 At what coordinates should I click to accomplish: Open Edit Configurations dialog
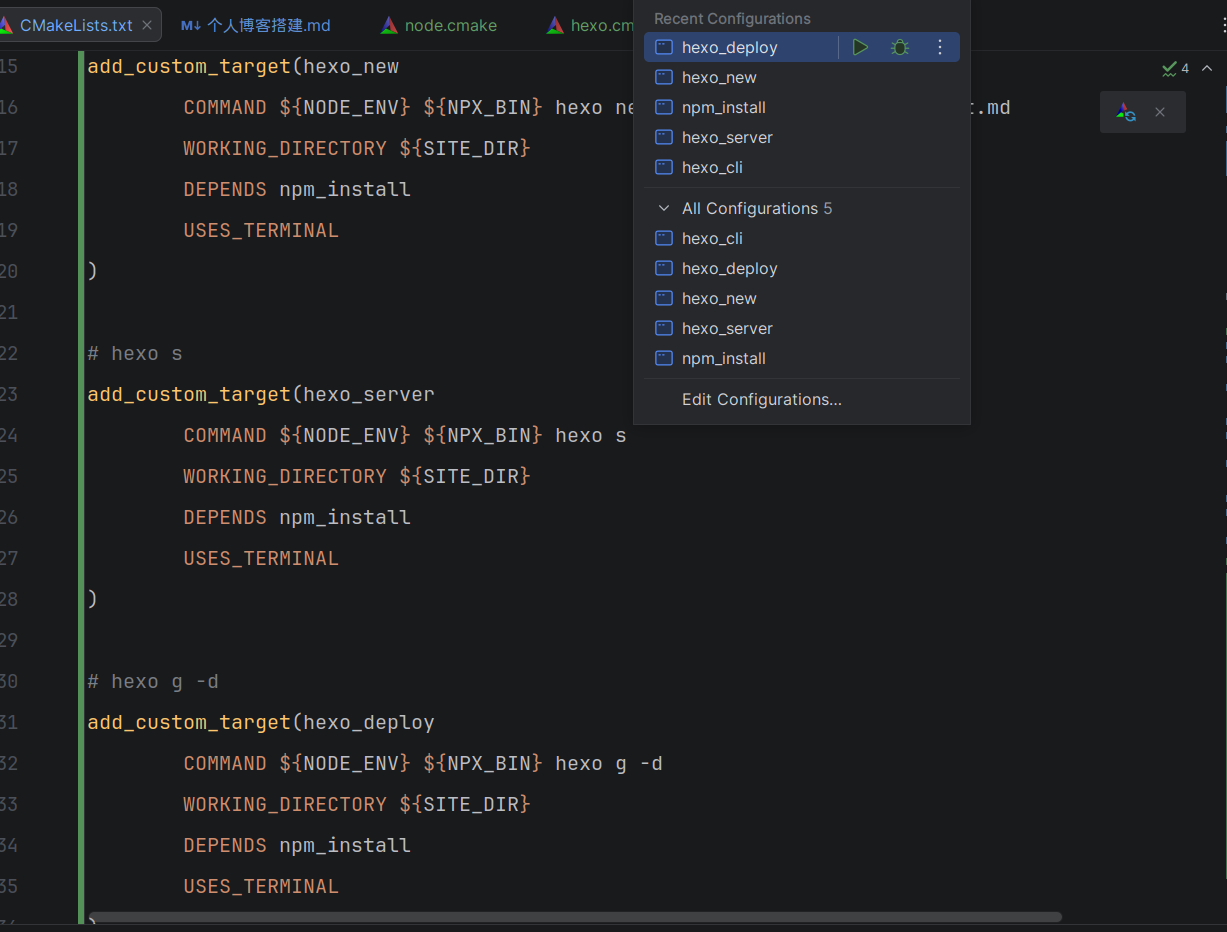tap(761, 399)
